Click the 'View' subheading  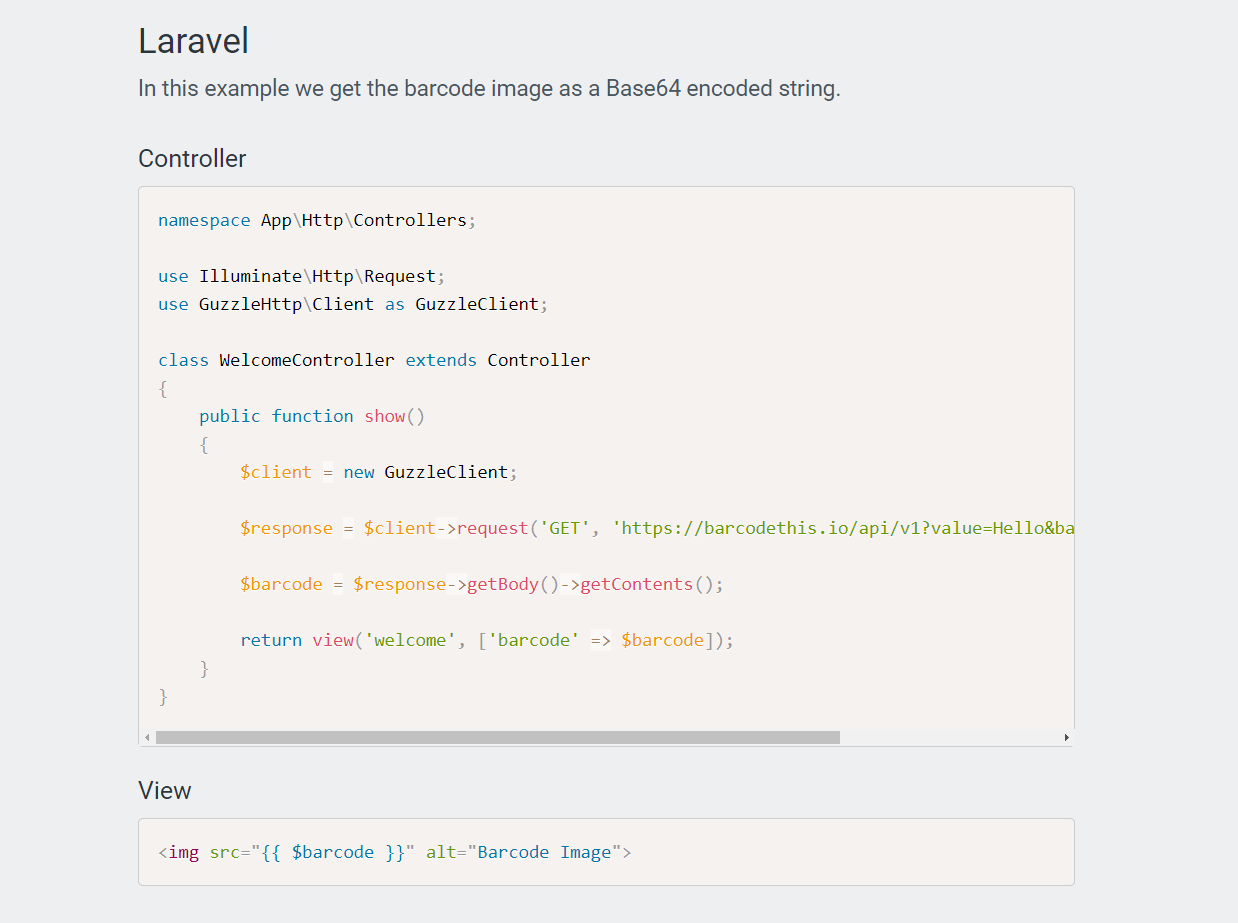point(165,790)
